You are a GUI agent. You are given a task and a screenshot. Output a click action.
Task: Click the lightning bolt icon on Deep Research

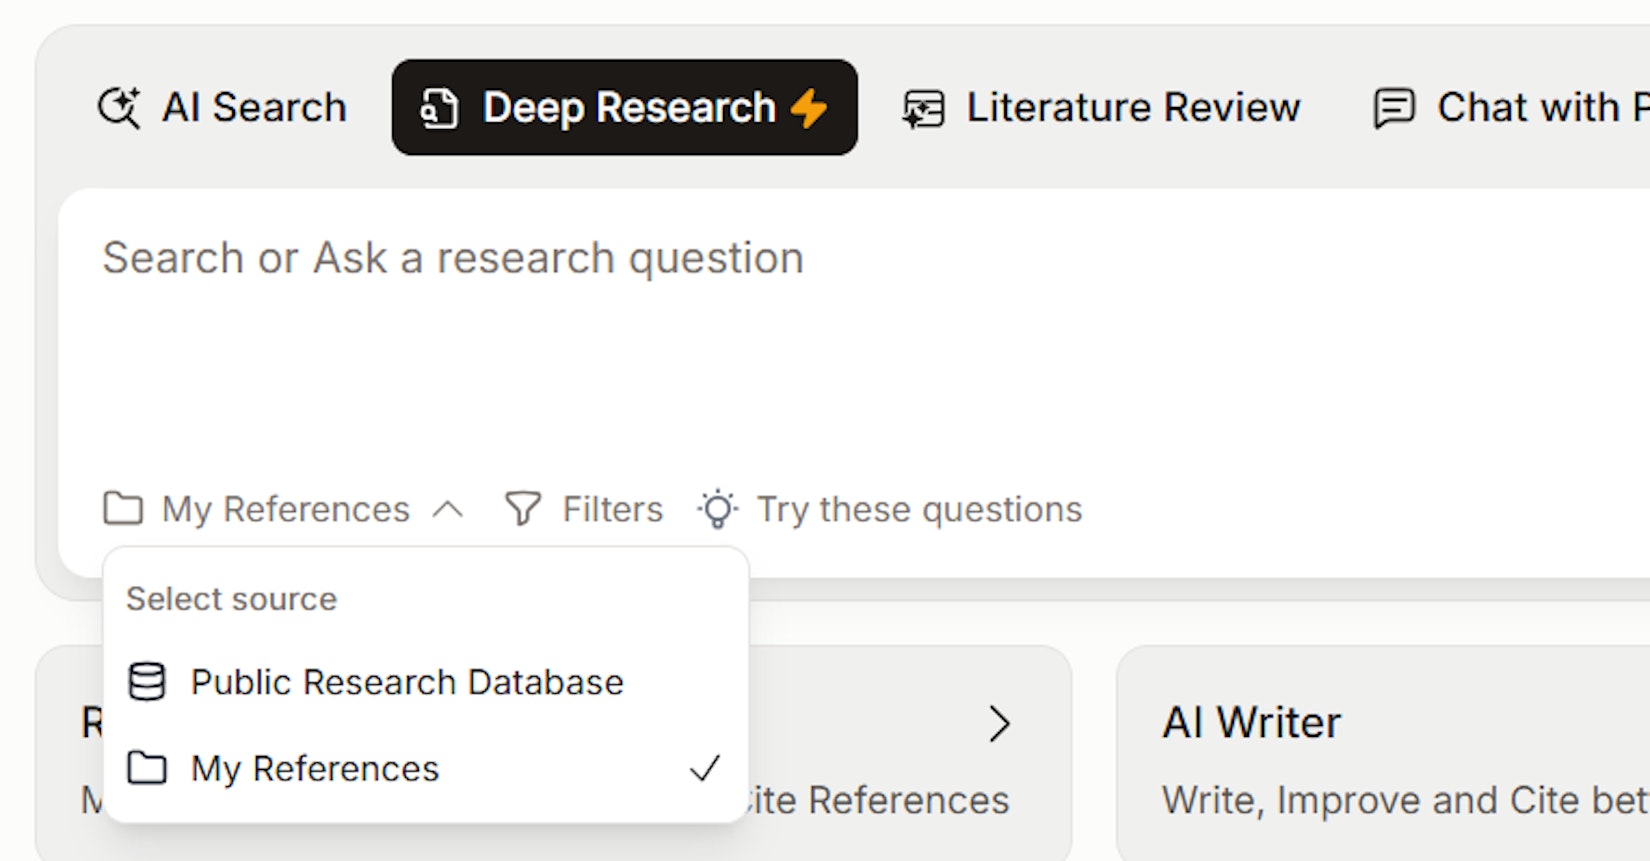click(809, 108)
